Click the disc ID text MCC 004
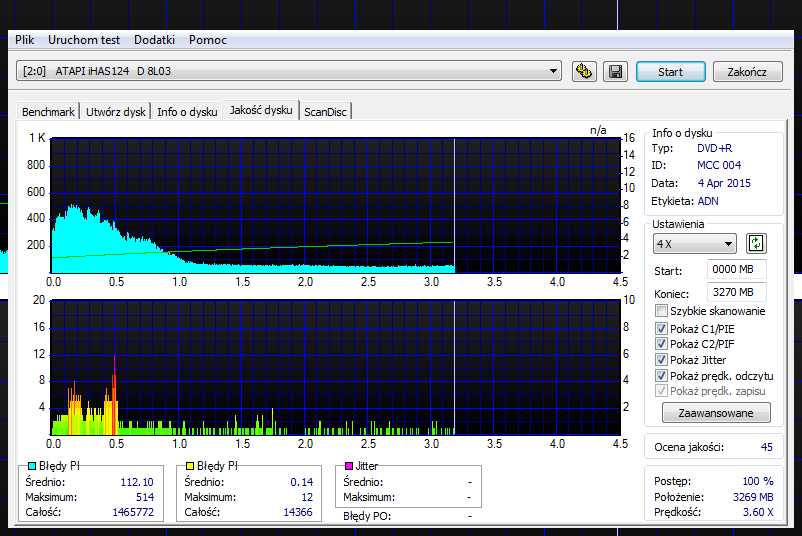Image resolution: width=802 pixels, height=536 pixels. click(x=719, y=165)
